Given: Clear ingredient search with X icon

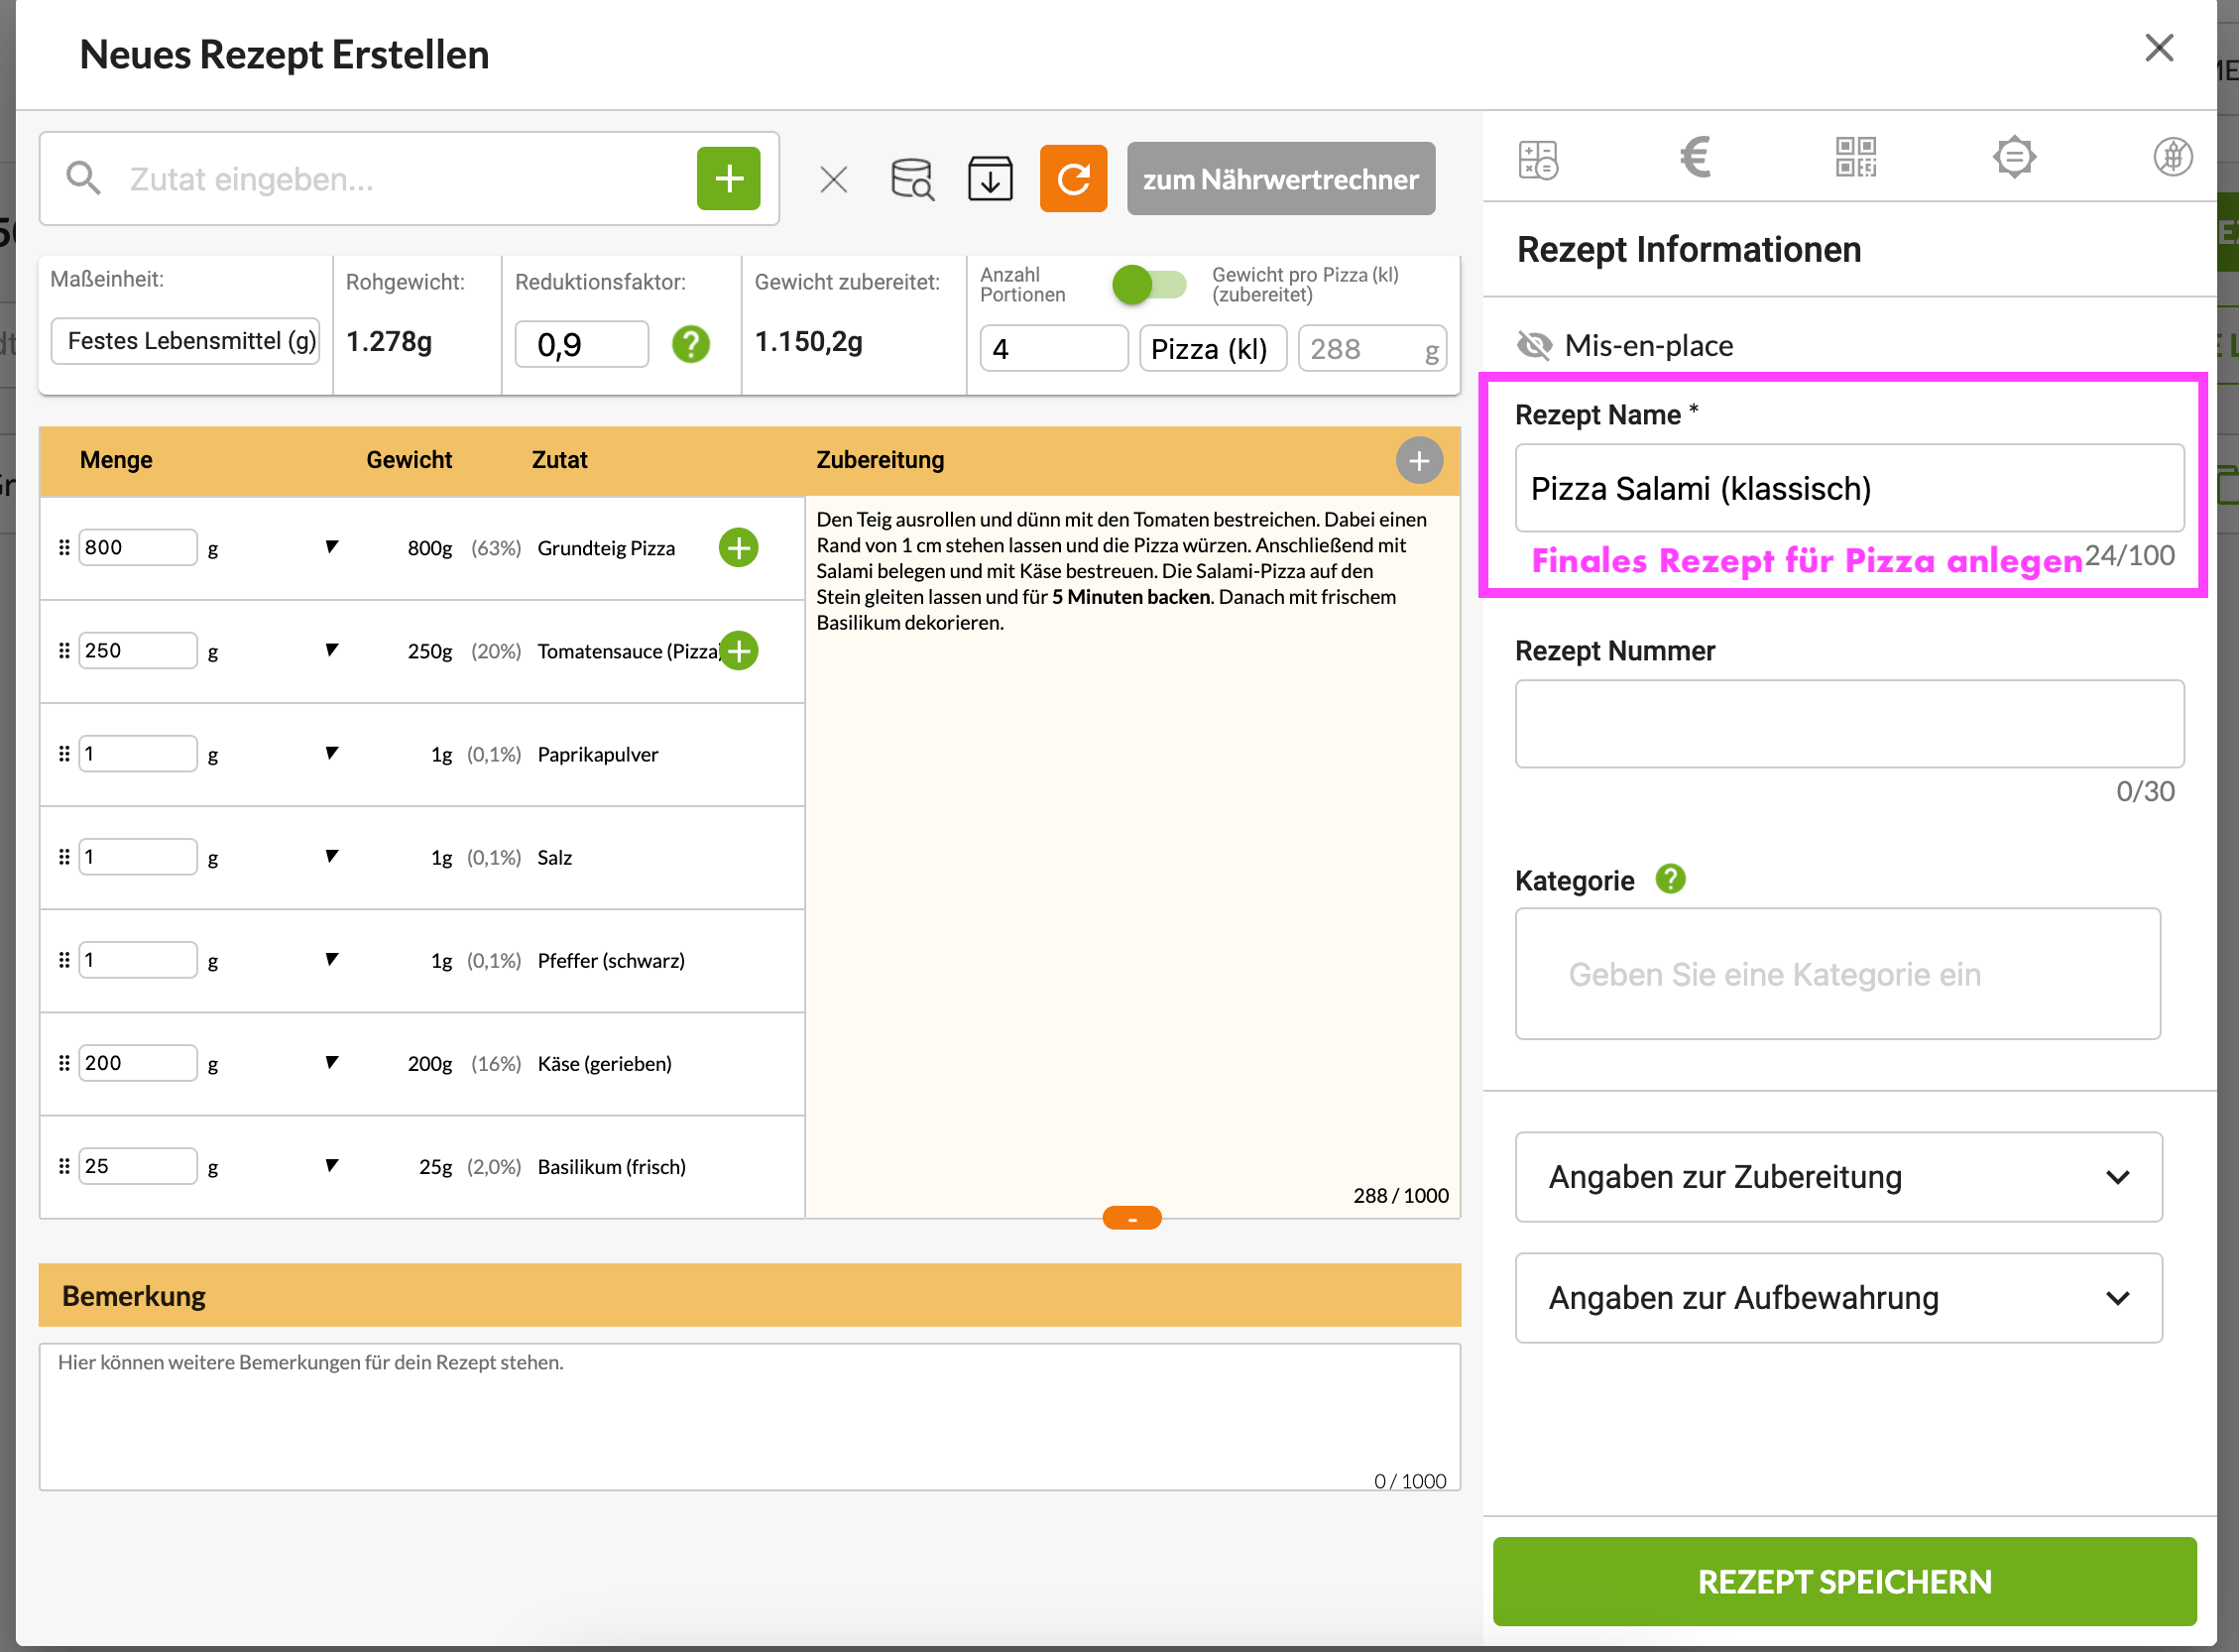Looking at the screenshot, I should pos(833,180).
